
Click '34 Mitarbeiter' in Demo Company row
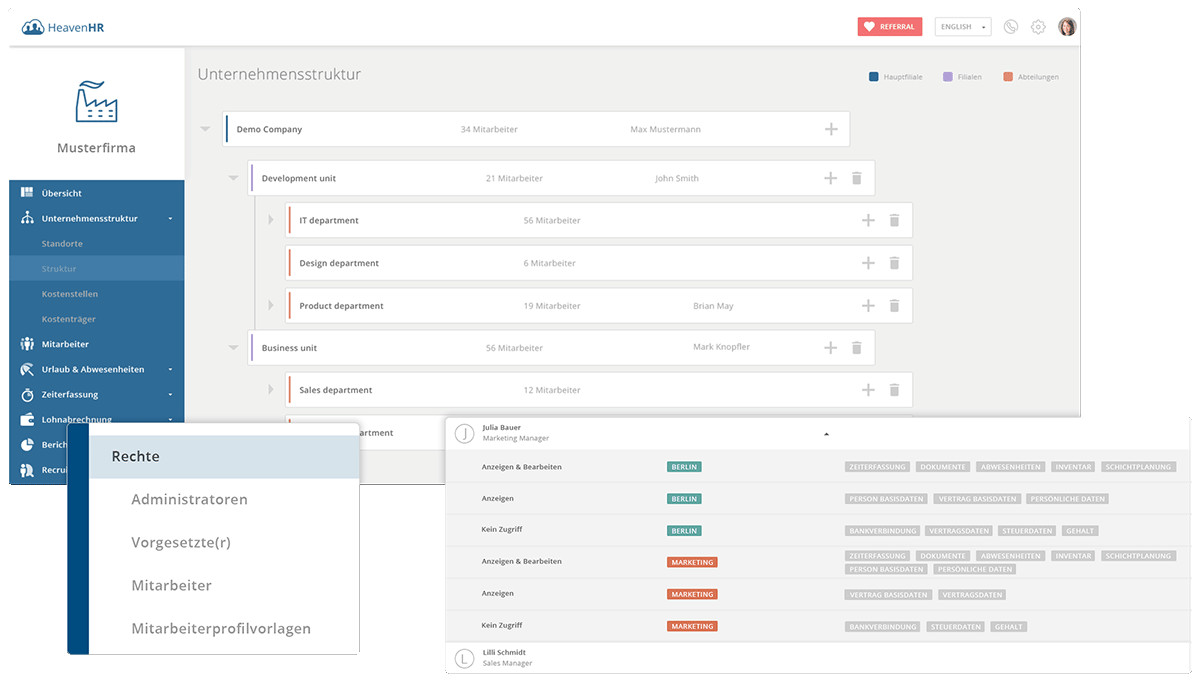(489, 129)
